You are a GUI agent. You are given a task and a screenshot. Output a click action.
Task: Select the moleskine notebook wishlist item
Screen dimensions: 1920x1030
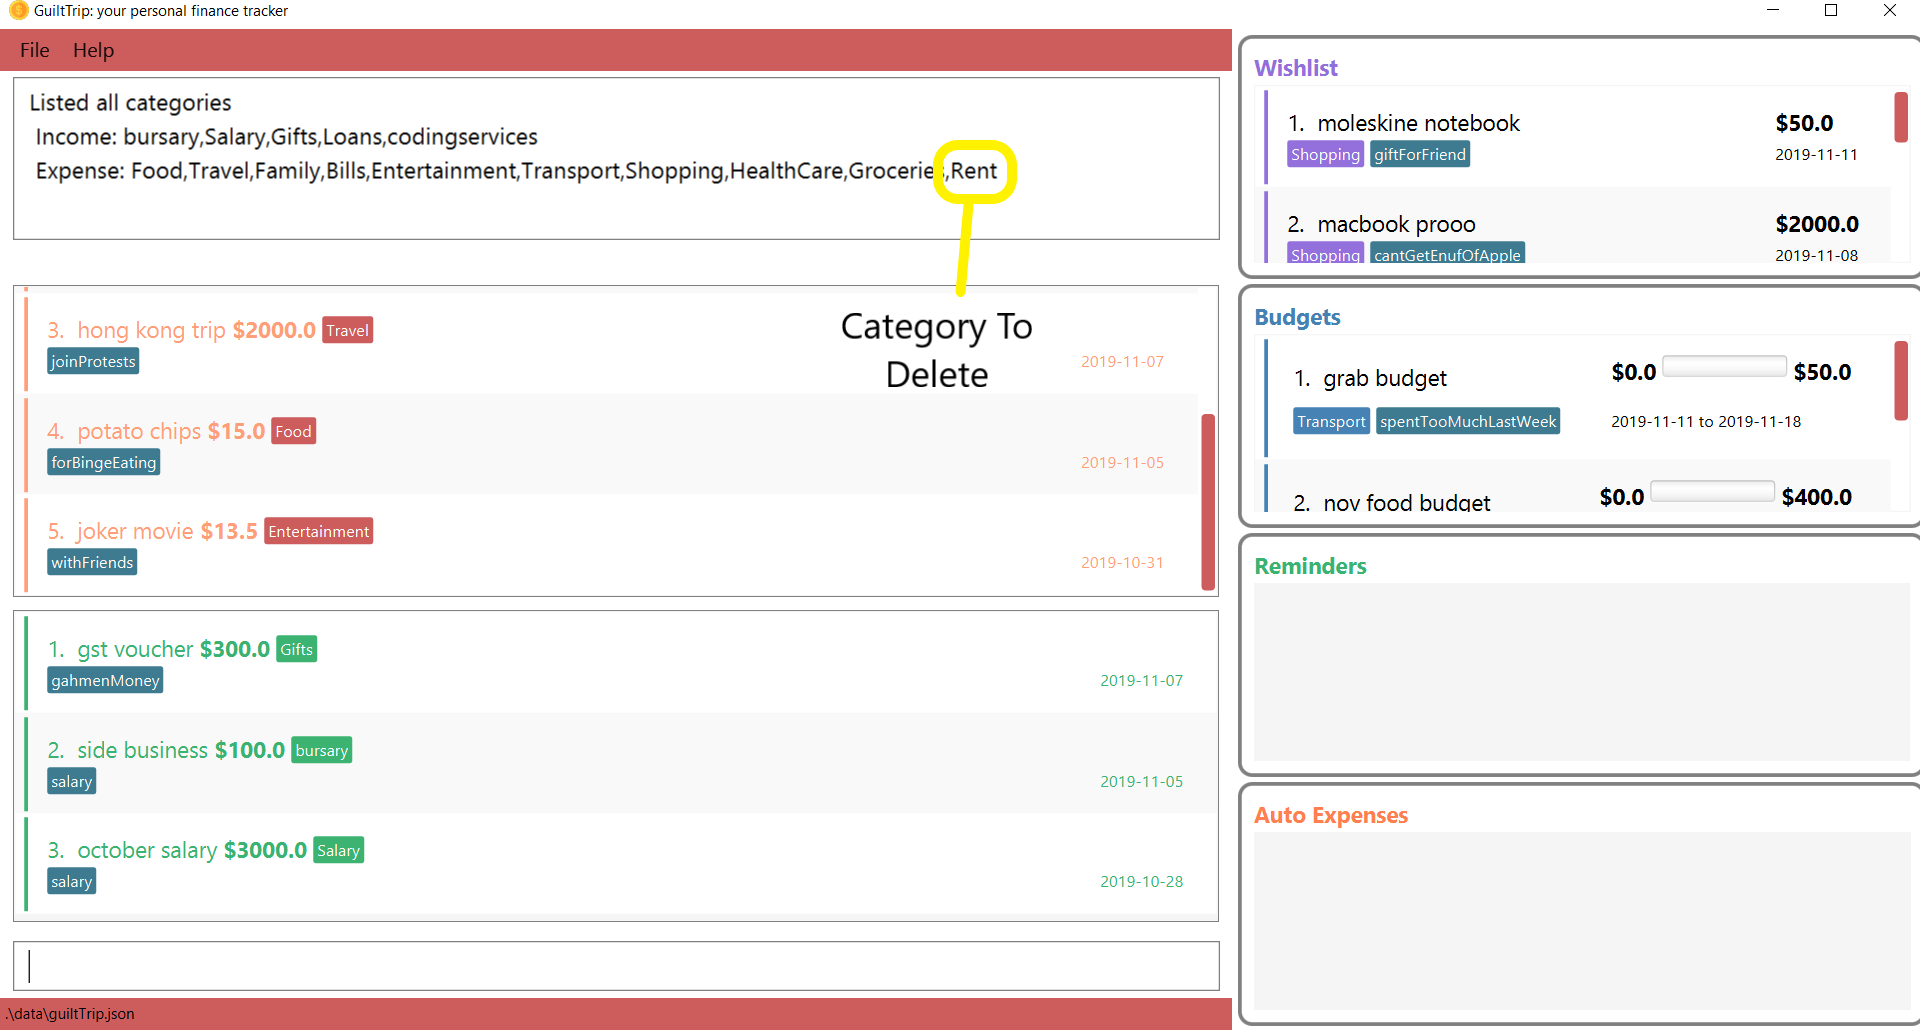pyautogui.click(x=1577, y=137)
